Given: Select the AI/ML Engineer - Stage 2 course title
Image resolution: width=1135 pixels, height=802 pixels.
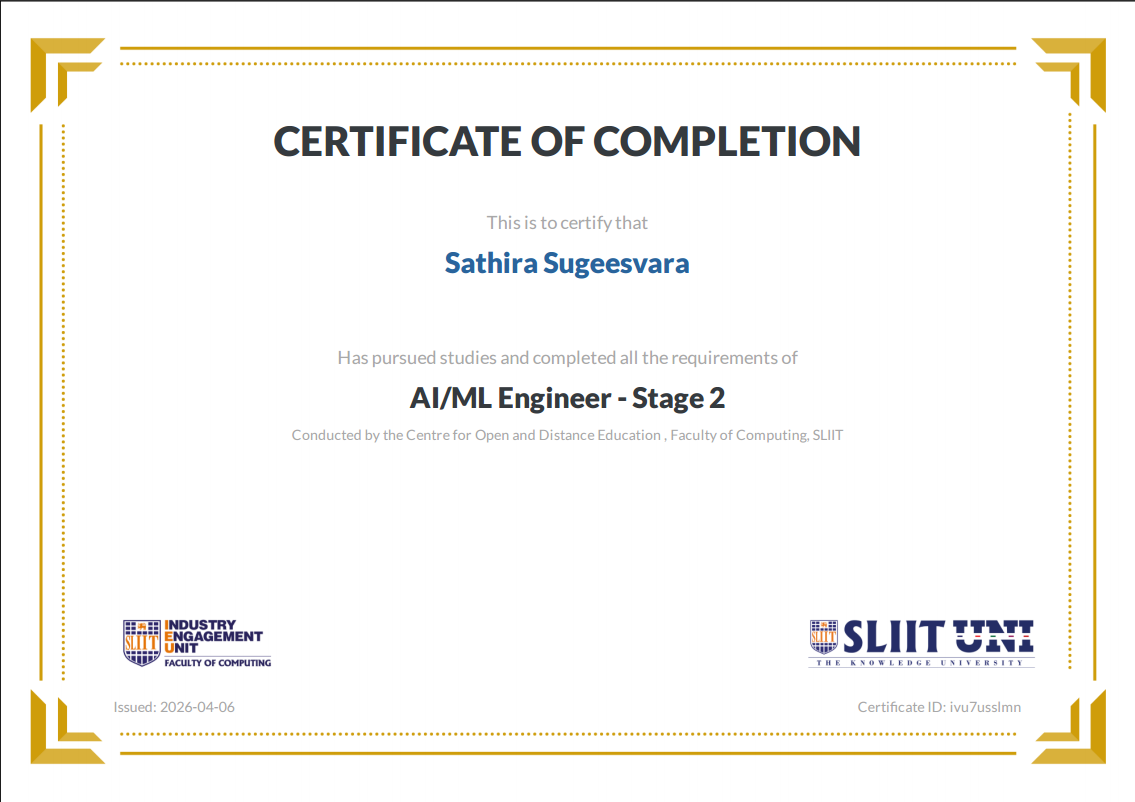Looking at the screenshot, I should pyautogui.click(x=567, y=397).
